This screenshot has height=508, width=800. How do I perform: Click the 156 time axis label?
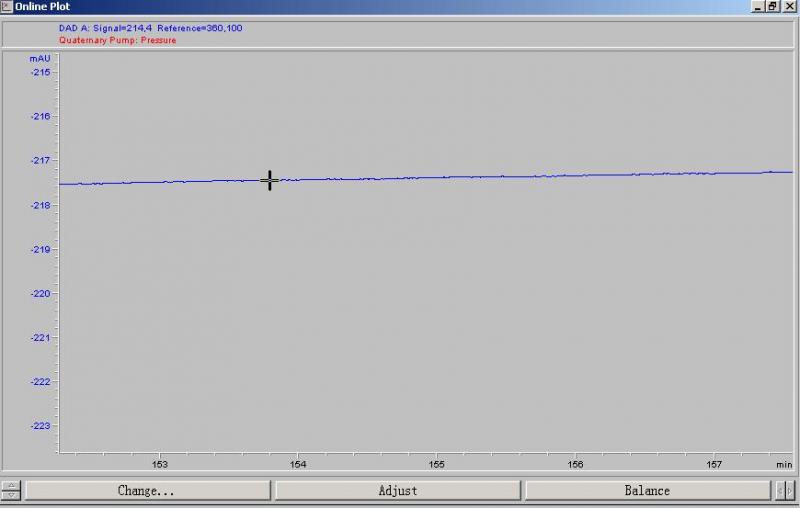[576, 465]
